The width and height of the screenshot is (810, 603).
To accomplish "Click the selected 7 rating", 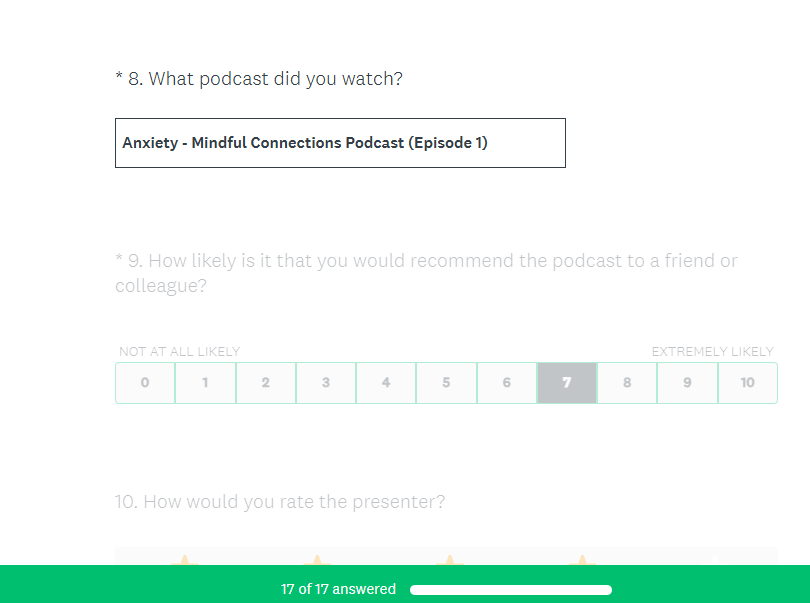I will pyautogui.click(x=567, y=383).
